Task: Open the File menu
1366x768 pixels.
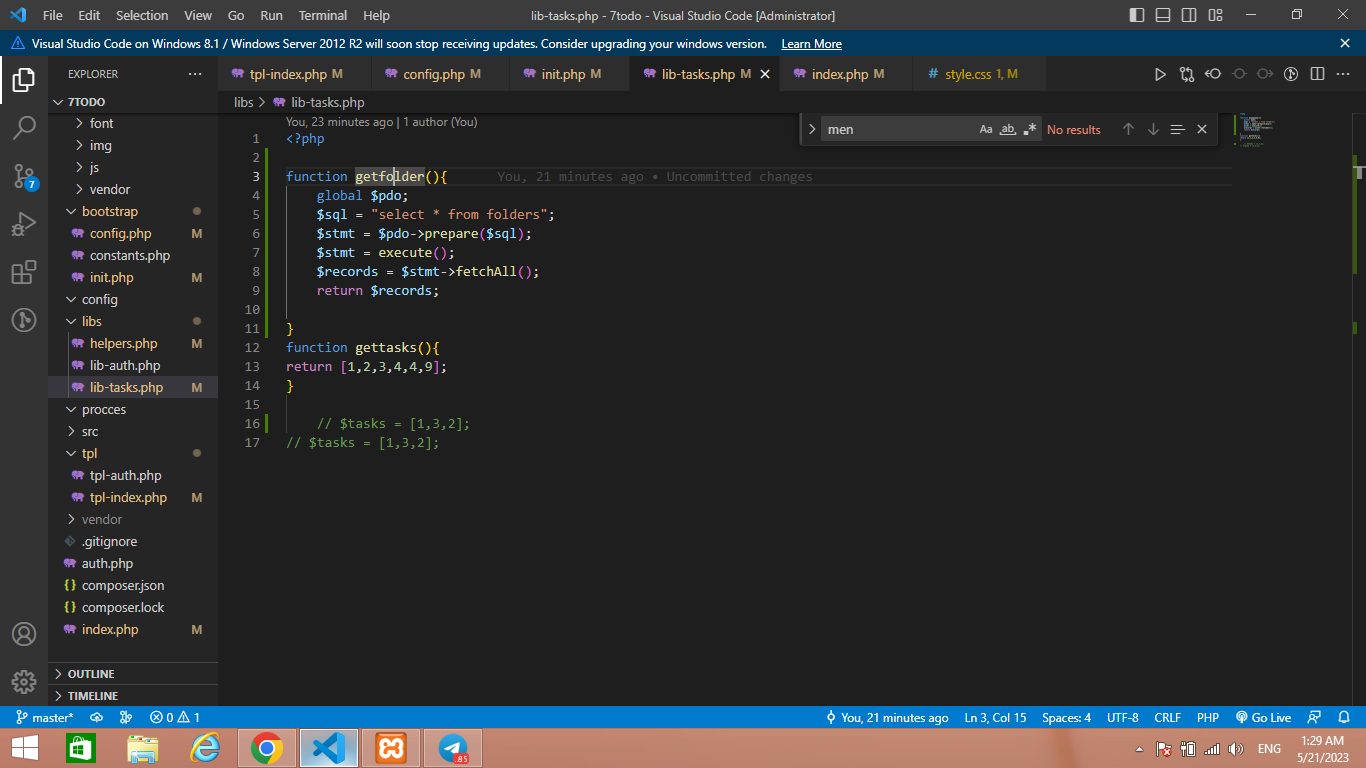Action: 53,15
